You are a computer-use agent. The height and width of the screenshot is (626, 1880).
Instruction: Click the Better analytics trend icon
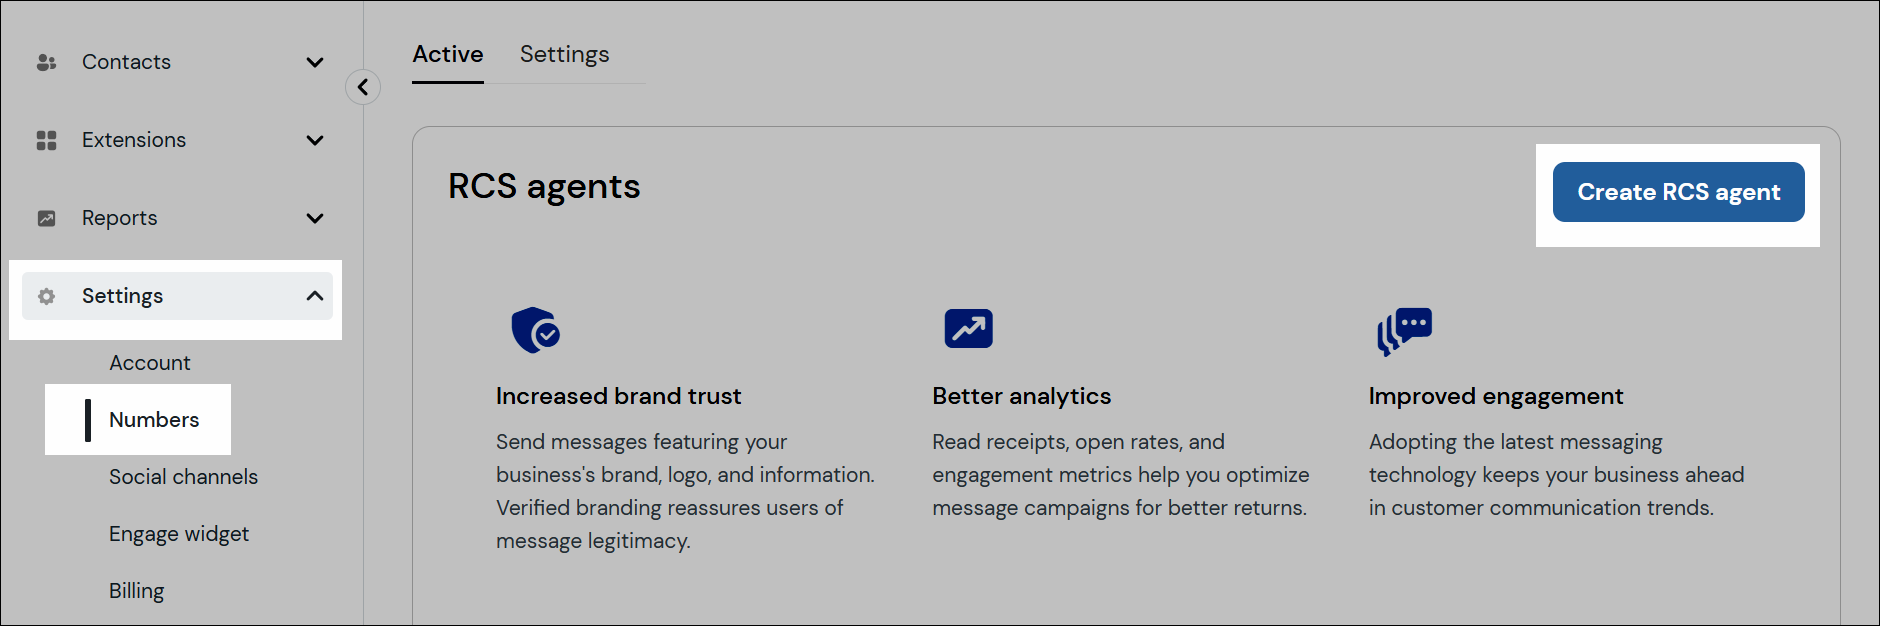click(x=968, y=328)
